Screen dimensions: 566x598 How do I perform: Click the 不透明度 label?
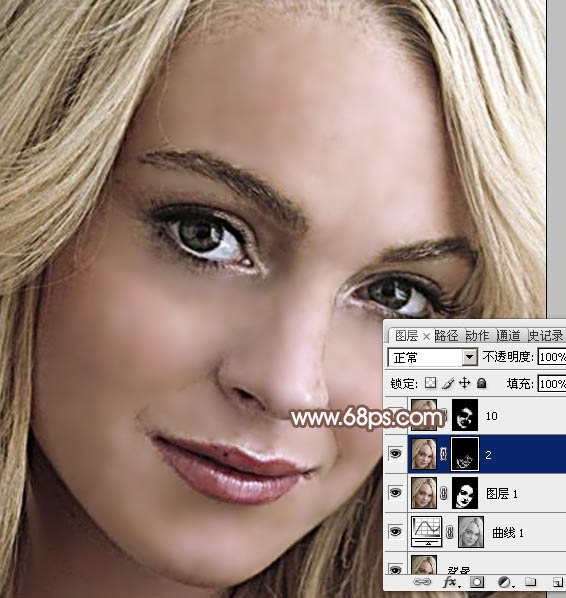[508, 357]
